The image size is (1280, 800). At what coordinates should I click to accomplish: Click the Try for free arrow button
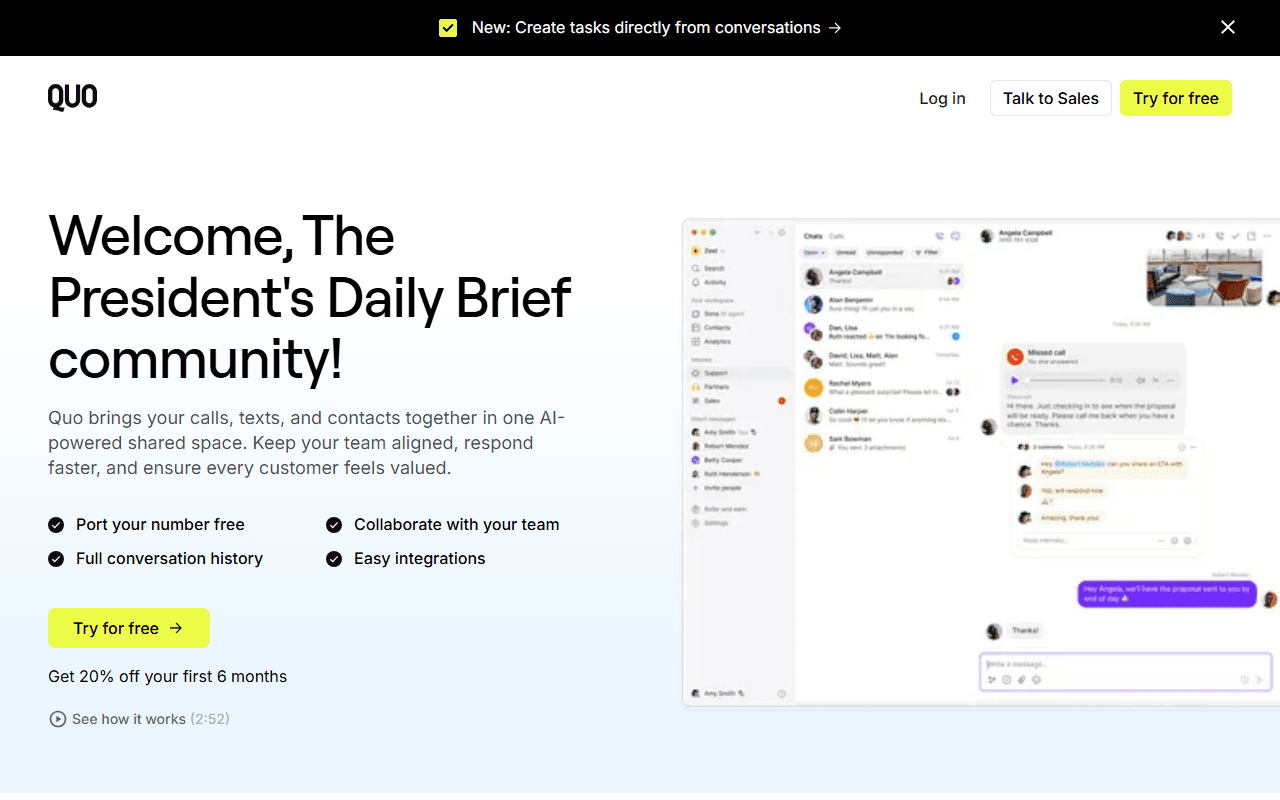[x=129, y=628]
